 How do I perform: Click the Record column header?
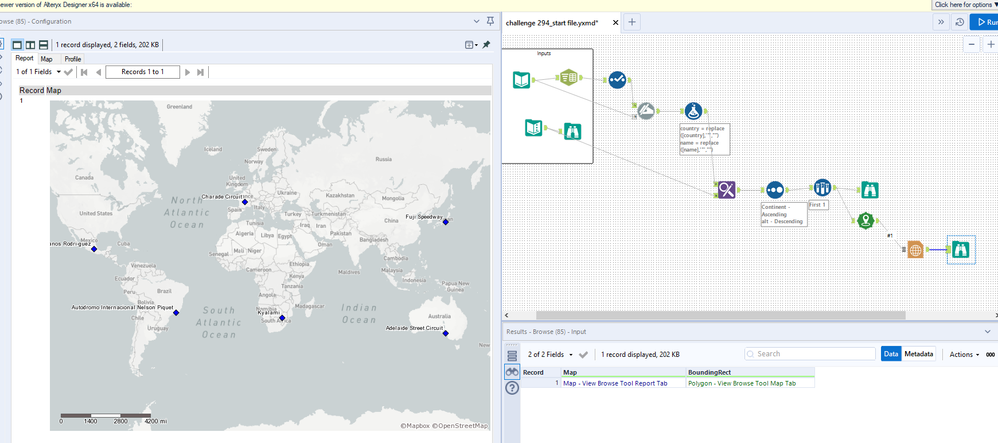point(541,372)
